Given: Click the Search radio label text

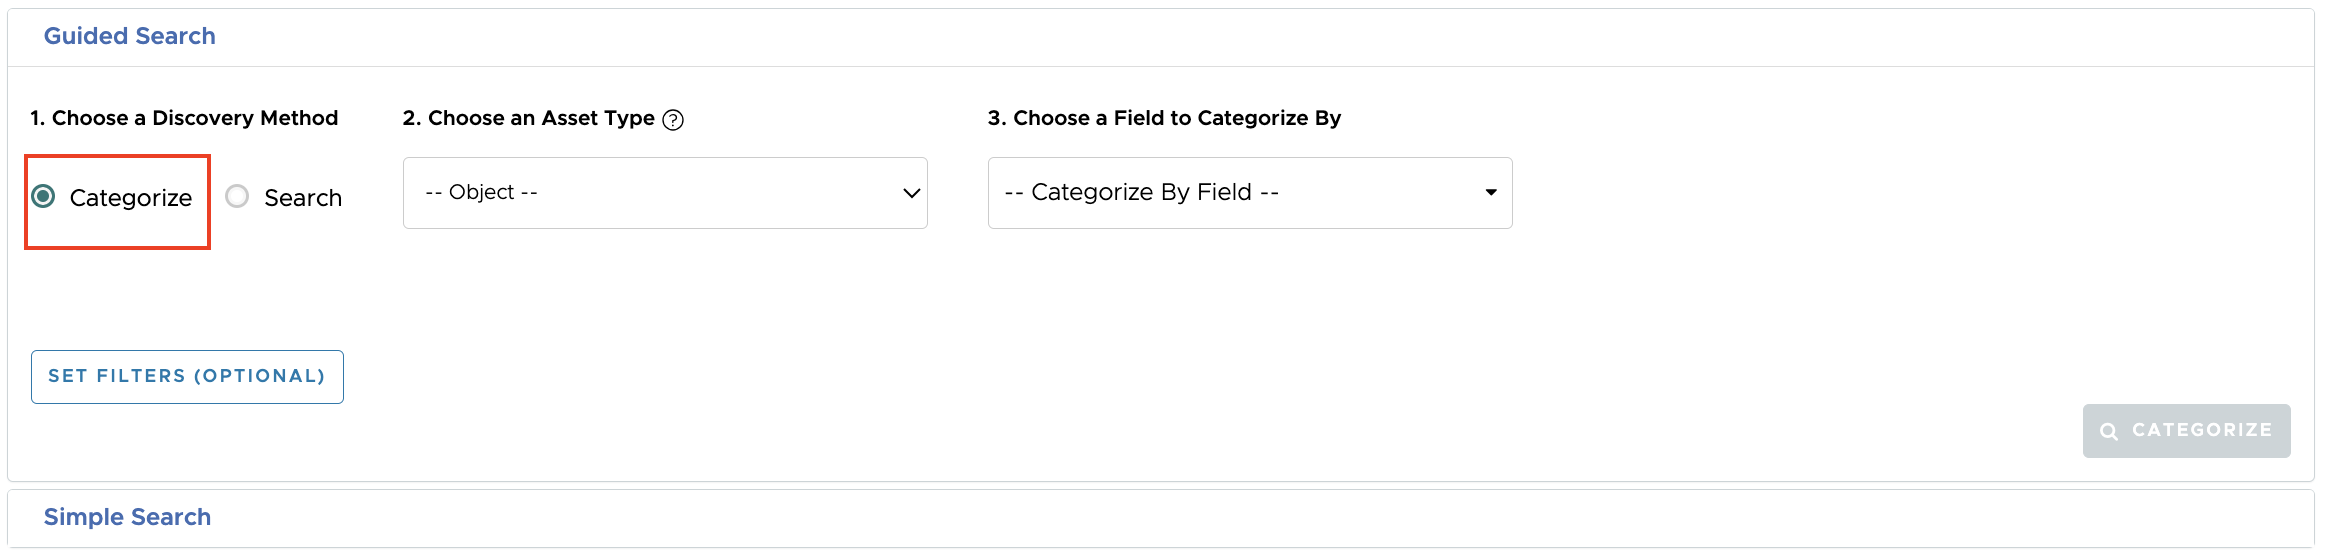Looking at the screenshot, I should tap(302, 198).
